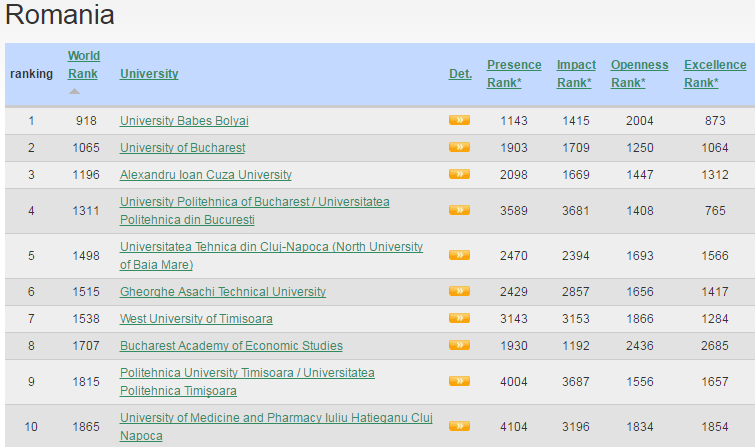755x447 pixels.
Task: Click the Det. column header
Action: pyautogui.click(x=460, y=74)
